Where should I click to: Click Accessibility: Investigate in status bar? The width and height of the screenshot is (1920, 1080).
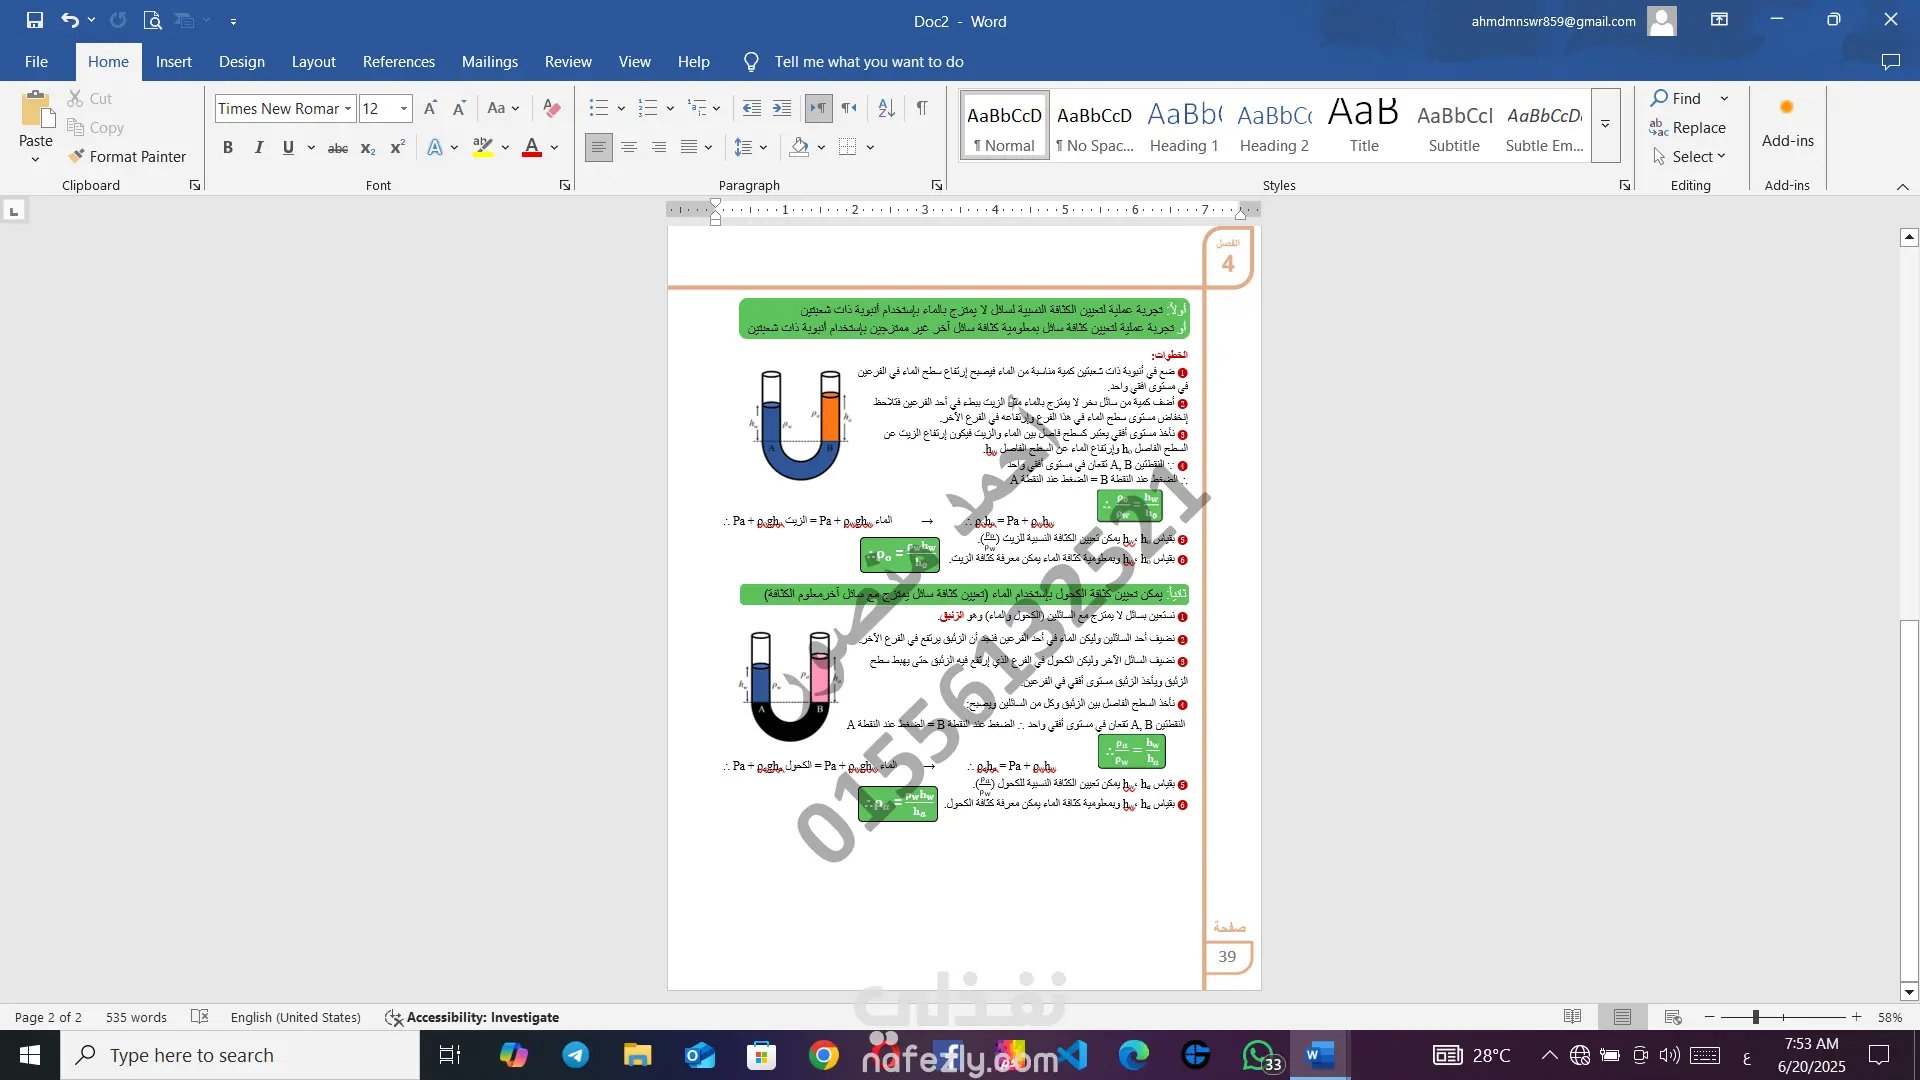click(x=472, y=1017)
